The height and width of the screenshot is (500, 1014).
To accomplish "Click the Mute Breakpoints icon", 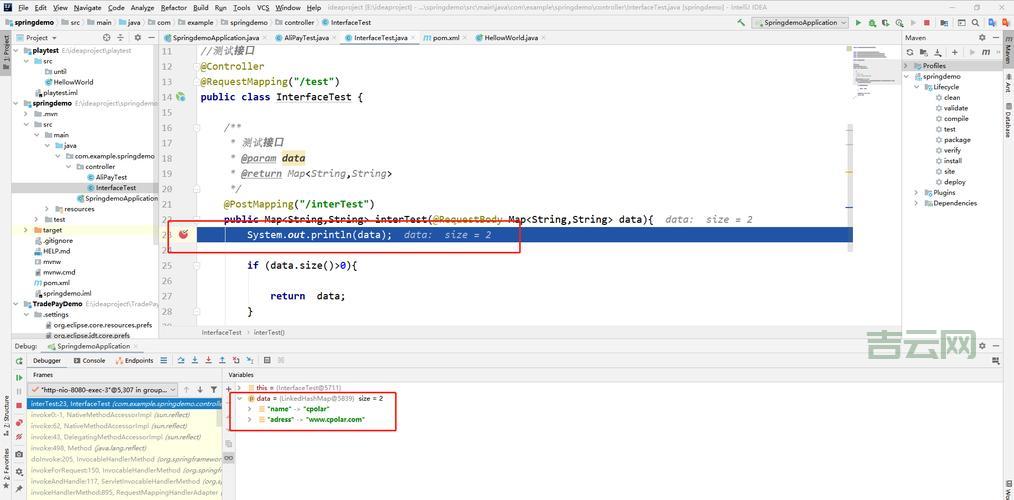I will [19, 438].
